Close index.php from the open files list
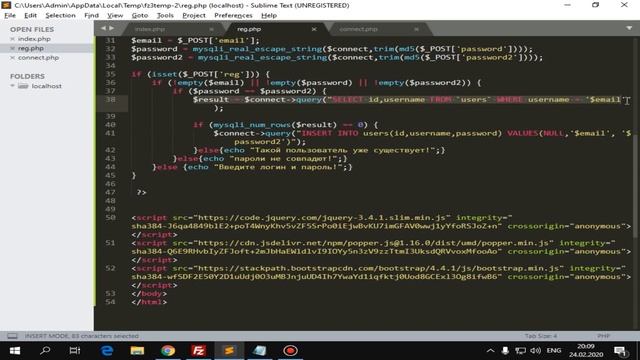The image size is (640, 360). (12, 39)
